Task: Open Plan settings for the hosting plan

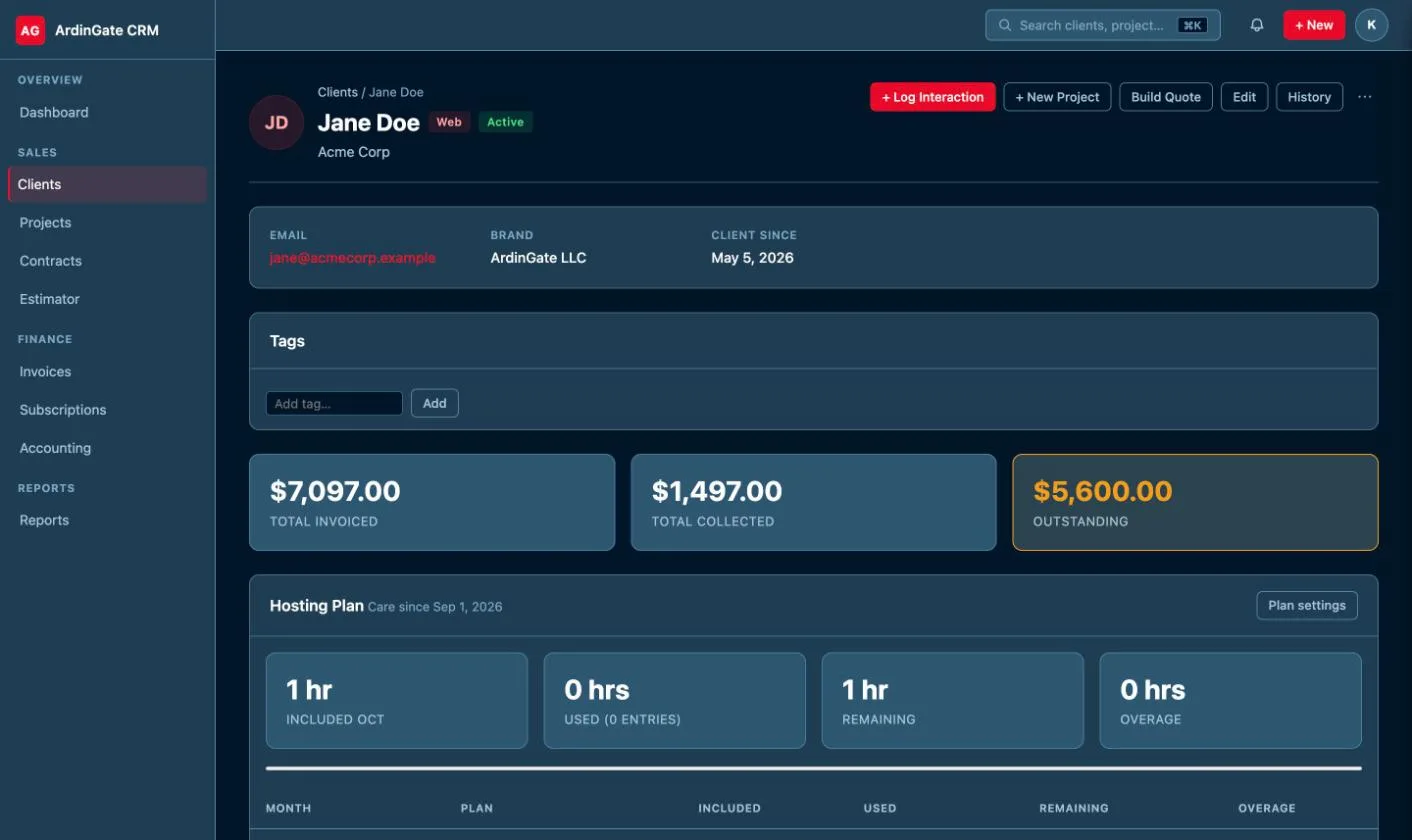Action: click(x=1307, y=605)
